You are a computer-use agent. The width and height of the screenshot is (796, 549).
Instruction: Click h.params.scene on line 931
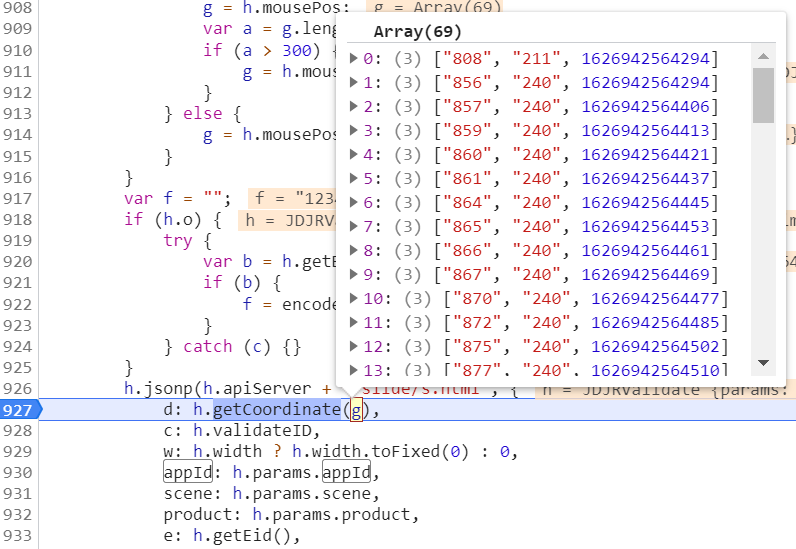point(302,494)
